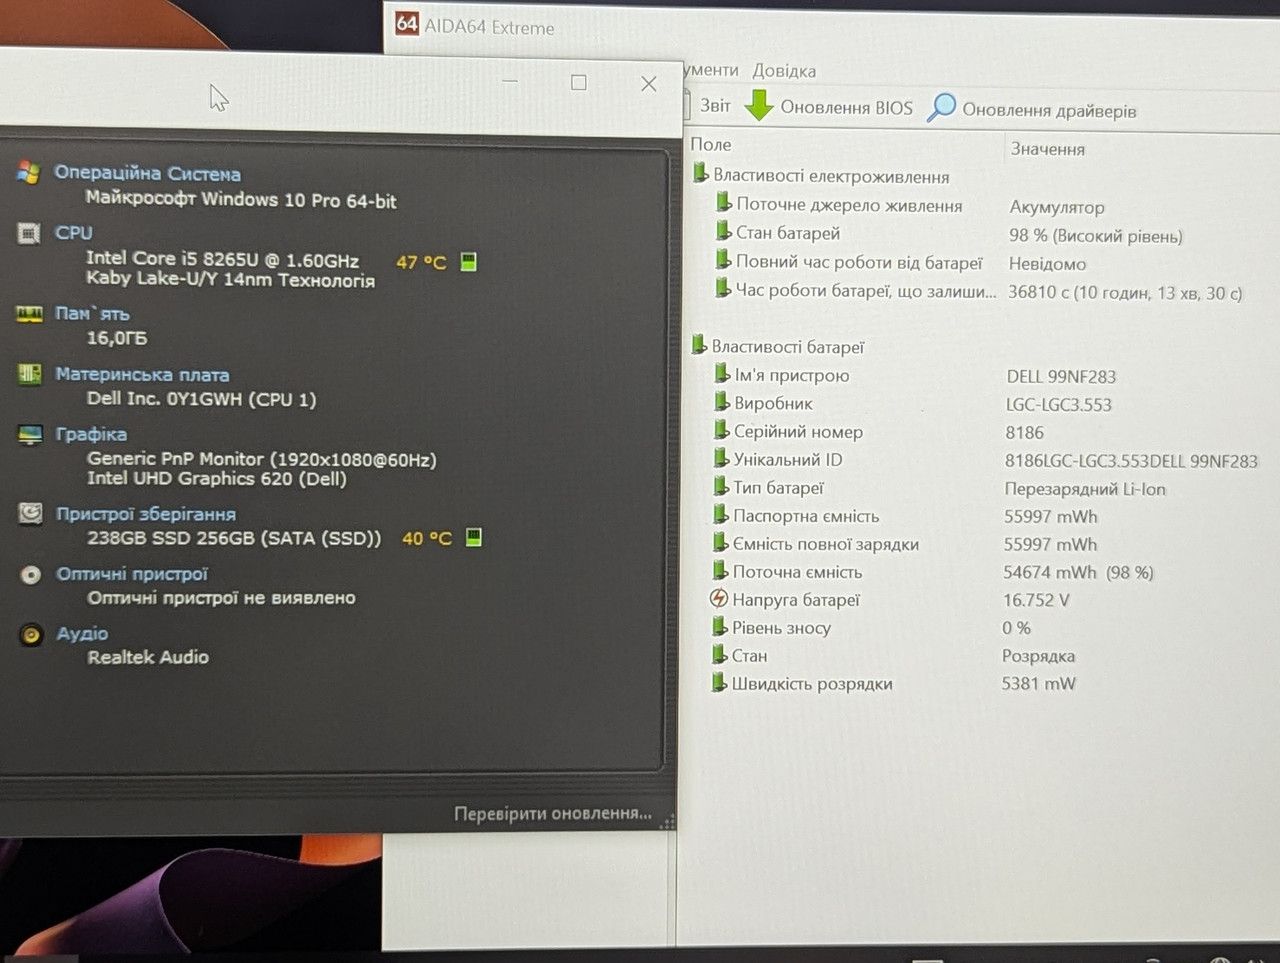Open the Материнська плата section
The width and height of the screenshot is (1280, 963).
[x=142, y=375]
